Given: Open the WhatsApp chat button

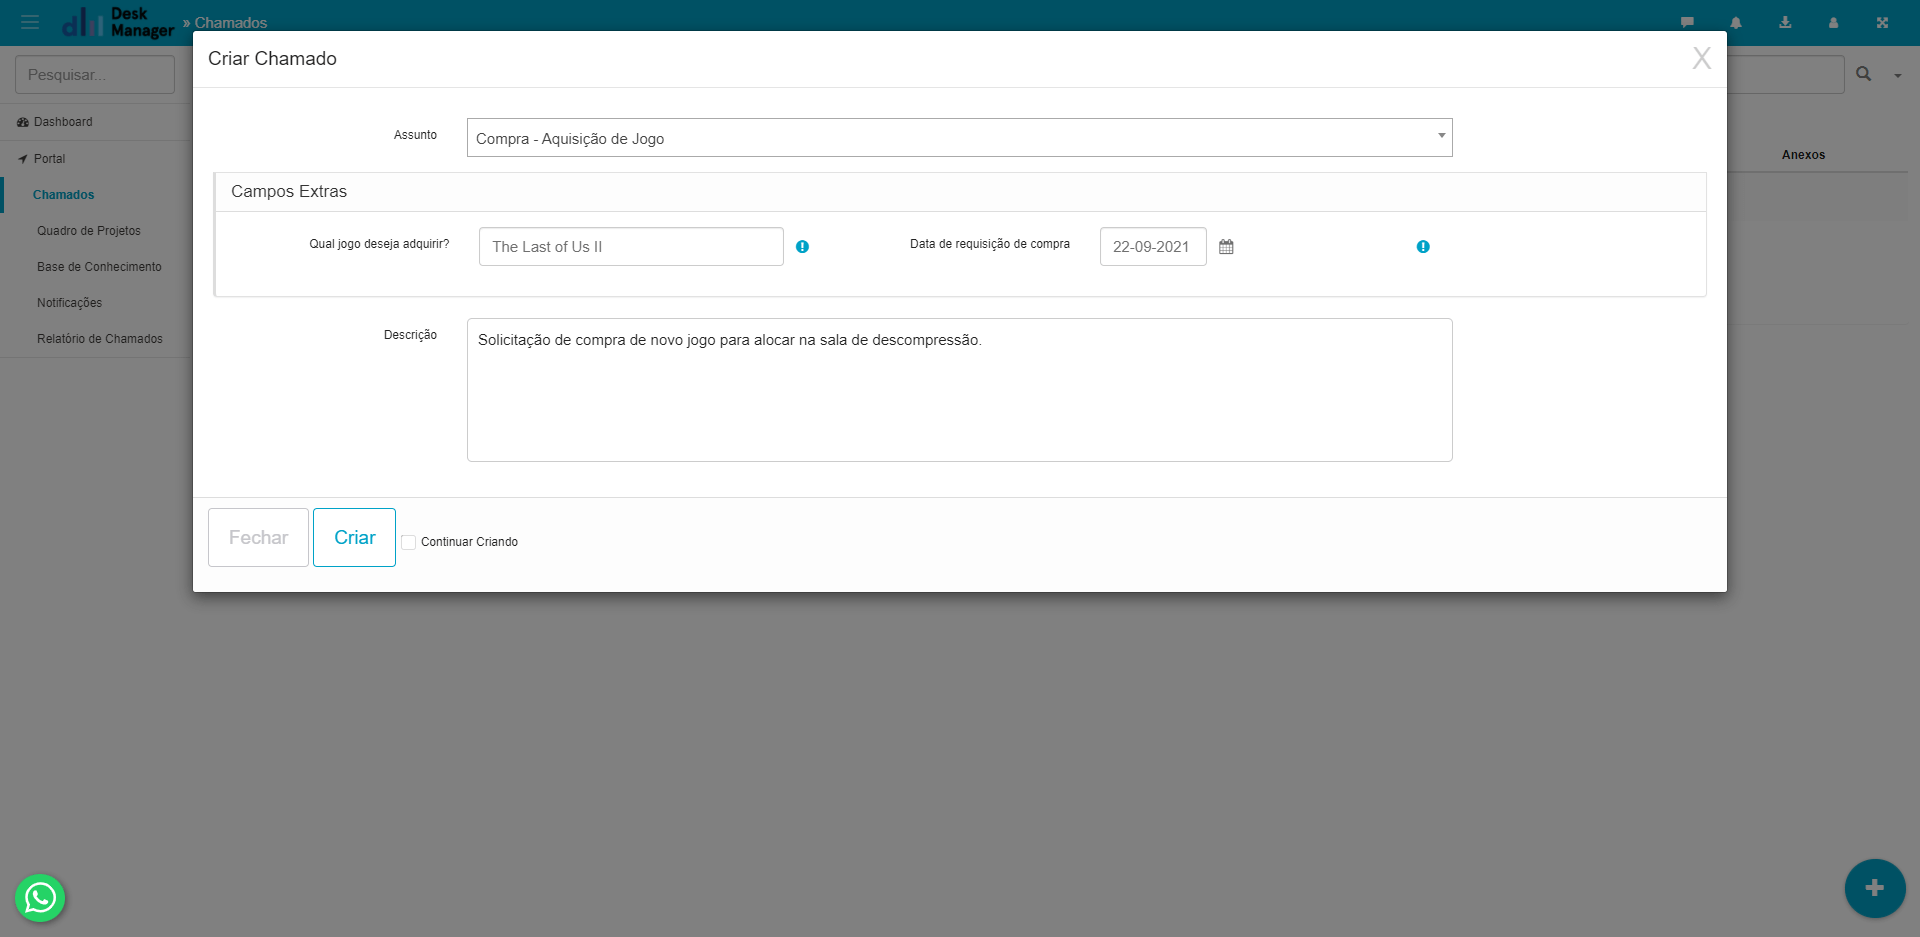Looking at the screenshot, I should [40, 898].
